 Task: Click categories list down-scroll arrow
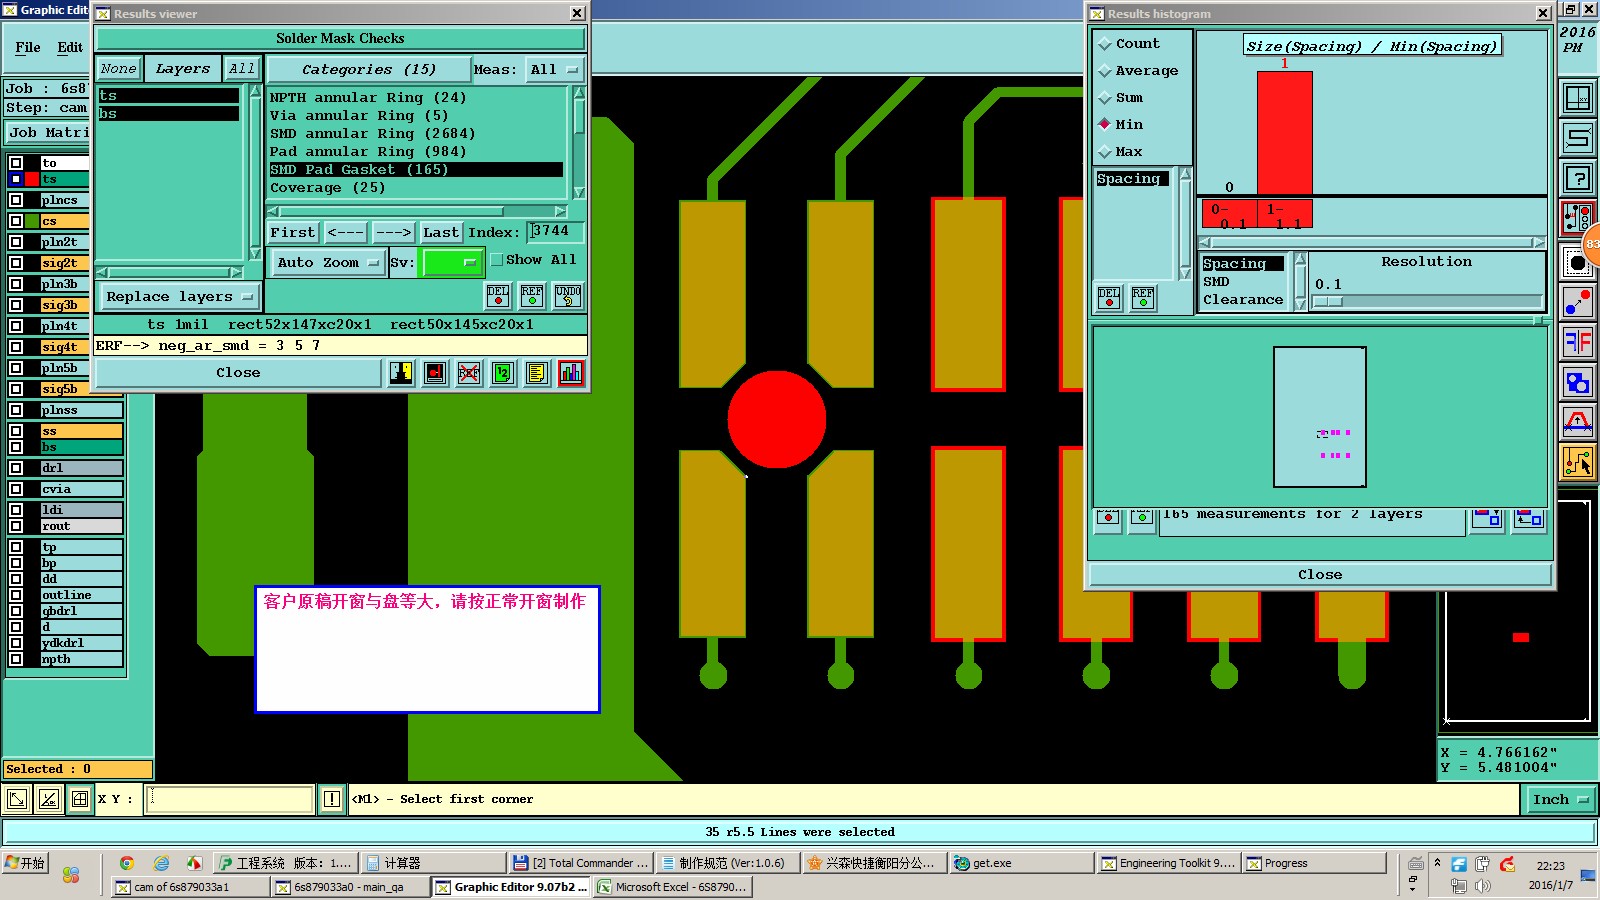pyautogui.click(x=579, y=193)
